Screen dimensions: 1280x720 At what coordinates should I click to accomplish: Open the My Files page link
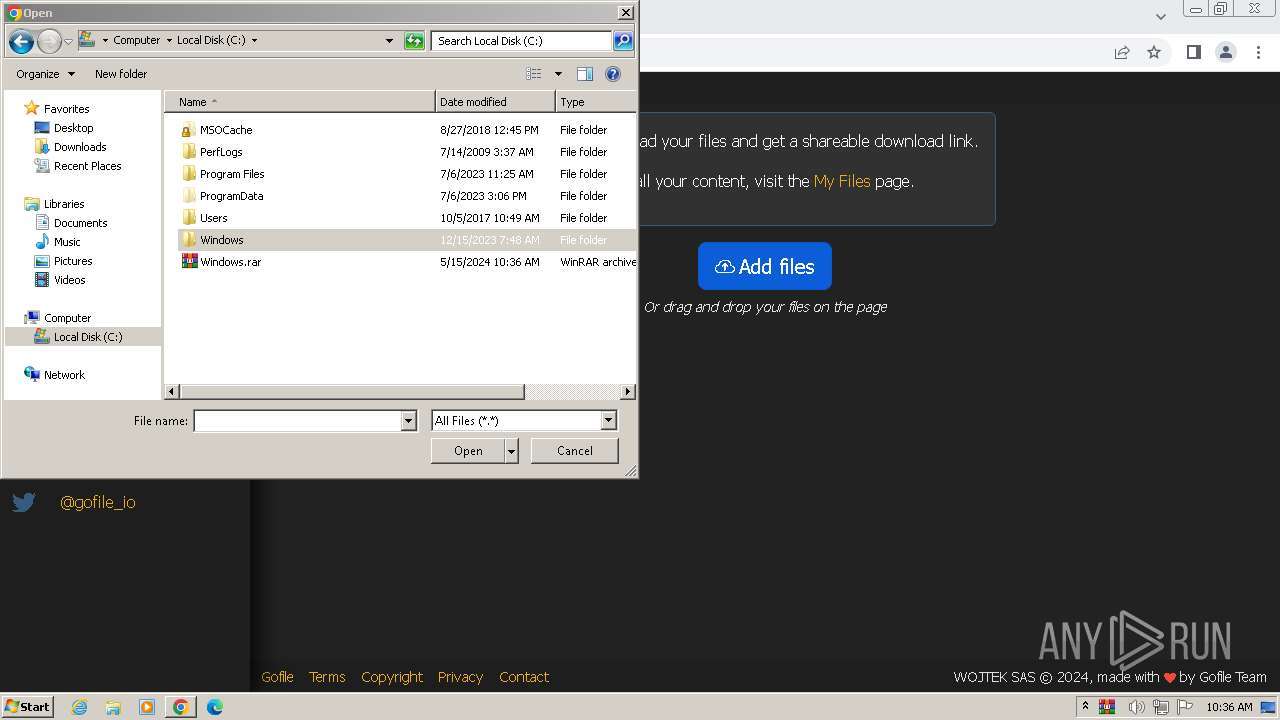842,181
